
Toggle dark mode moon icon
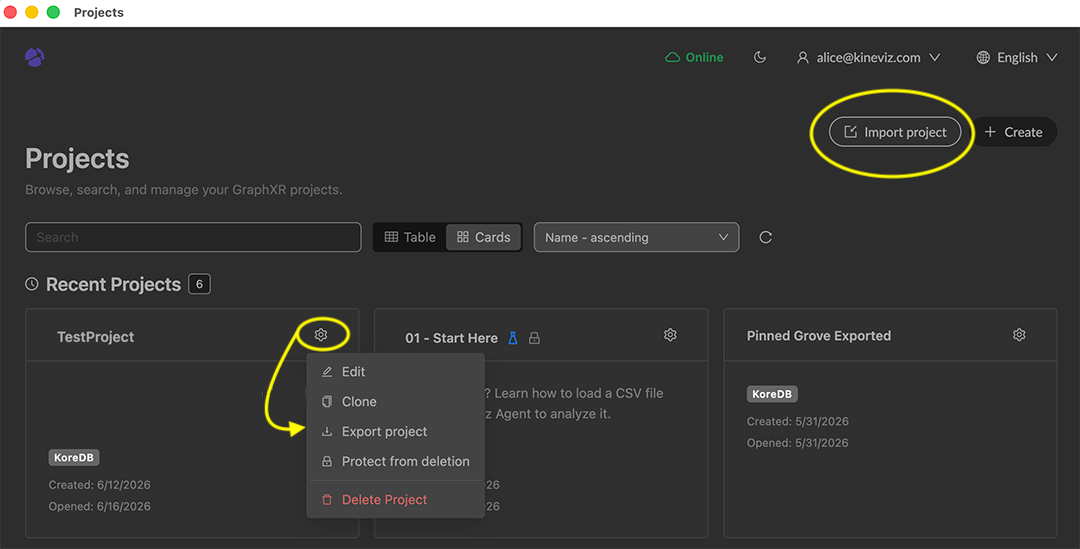point(760,57)
